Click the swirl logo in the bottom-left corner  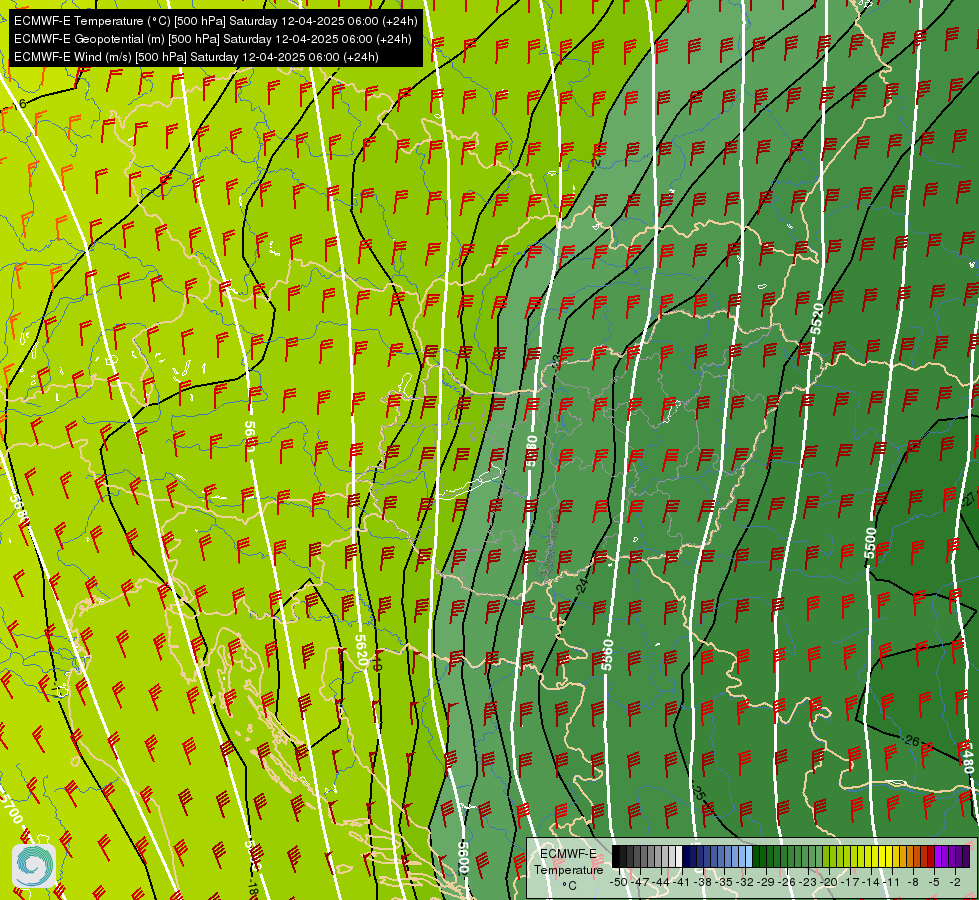click(34, 866)
